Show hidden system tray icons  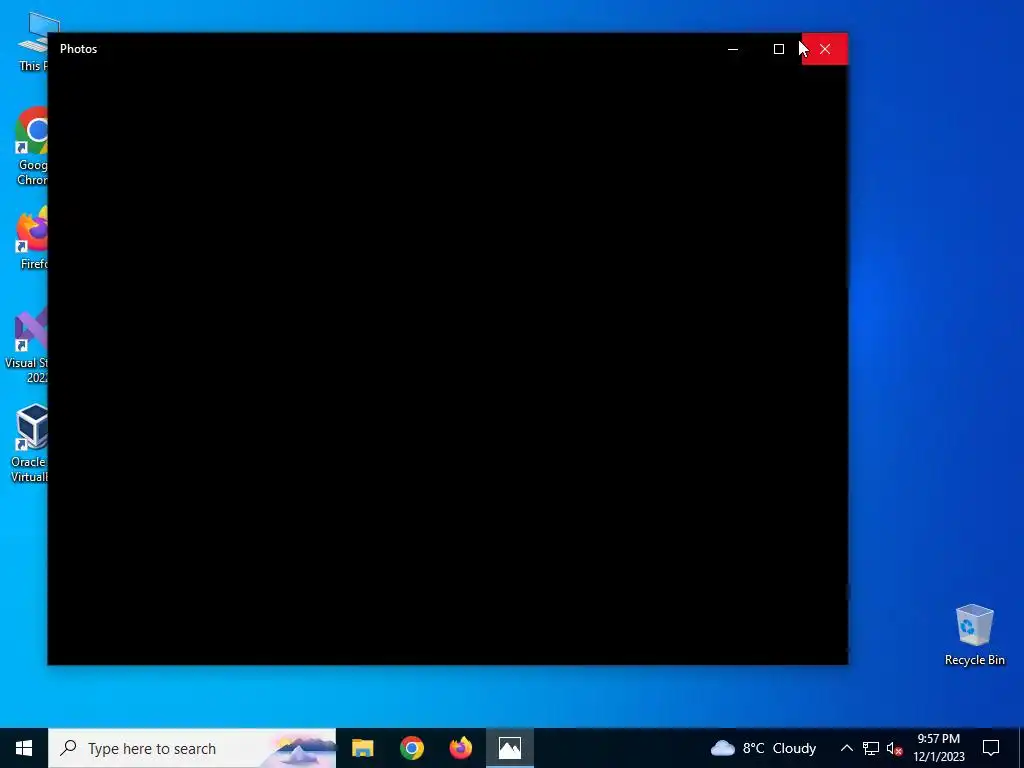point(846,748)
